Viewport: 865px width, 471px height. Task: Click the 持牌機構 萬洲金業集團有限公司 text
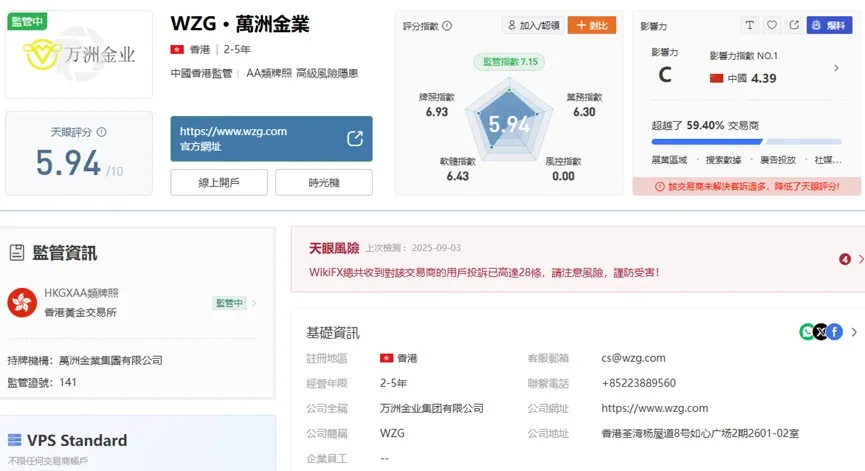point(85,360)
